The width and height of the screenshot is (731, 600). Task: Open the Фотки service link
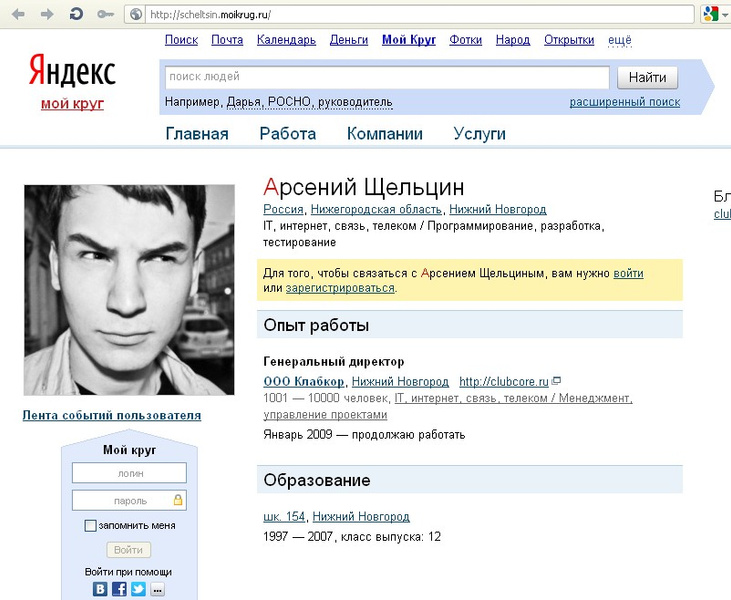click(x=465, y=40)
